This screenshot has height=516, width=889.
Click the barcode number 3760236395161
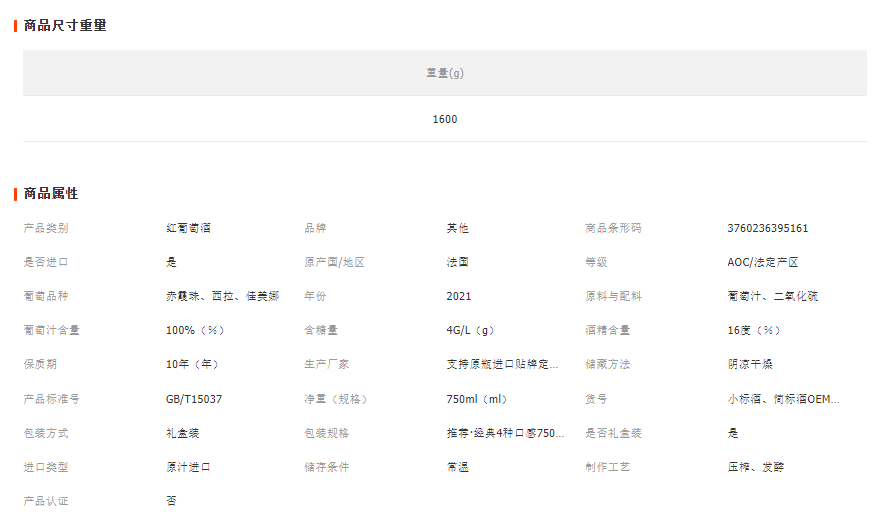pos(767,228)
